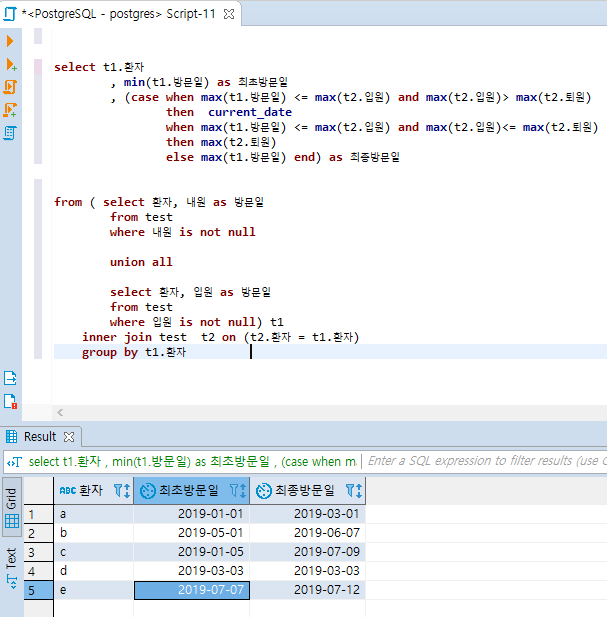Execute script in separate tabs icon
This screenshot has width=607, height=617.
pos(10,110)
